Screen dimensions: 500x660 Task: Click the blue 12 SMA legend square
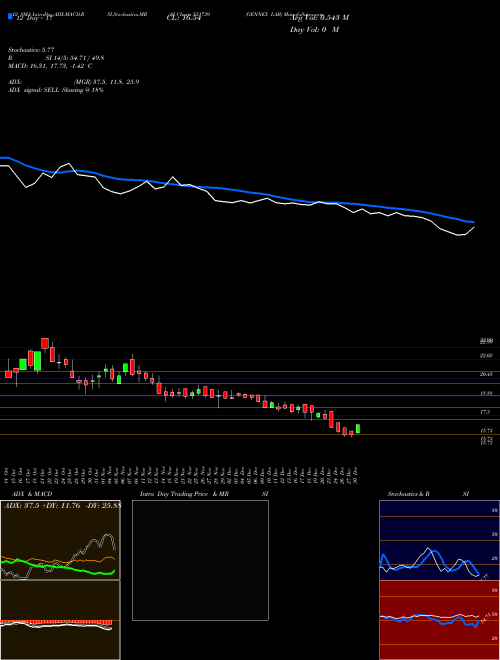(x=10, y=16)
